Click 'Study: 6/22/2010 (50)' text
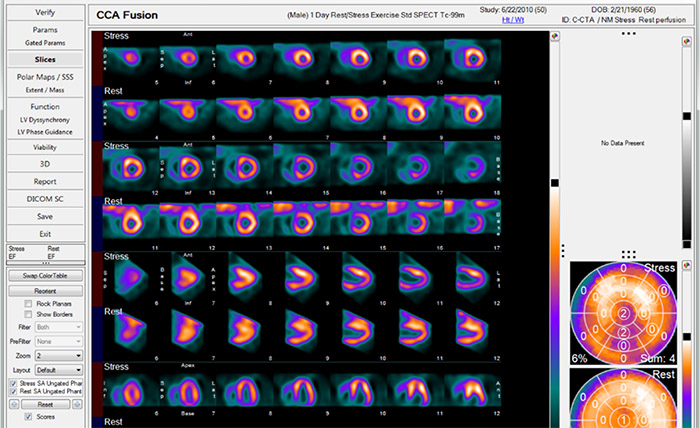This screenshot has height=428, width=700. click(x=513, y=10)
